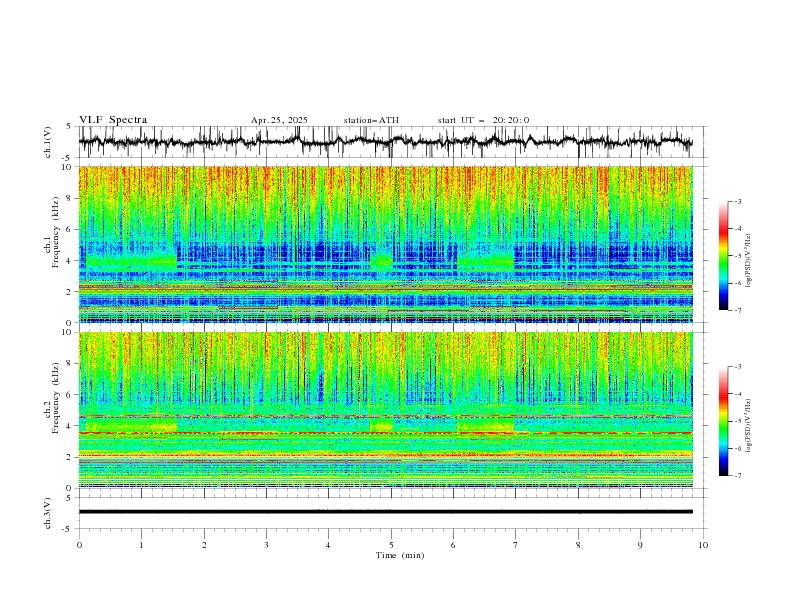The width and height of the screenshot is (792, 612).
Task: Click time axis tick label "6"
Action: click(453, 545)
